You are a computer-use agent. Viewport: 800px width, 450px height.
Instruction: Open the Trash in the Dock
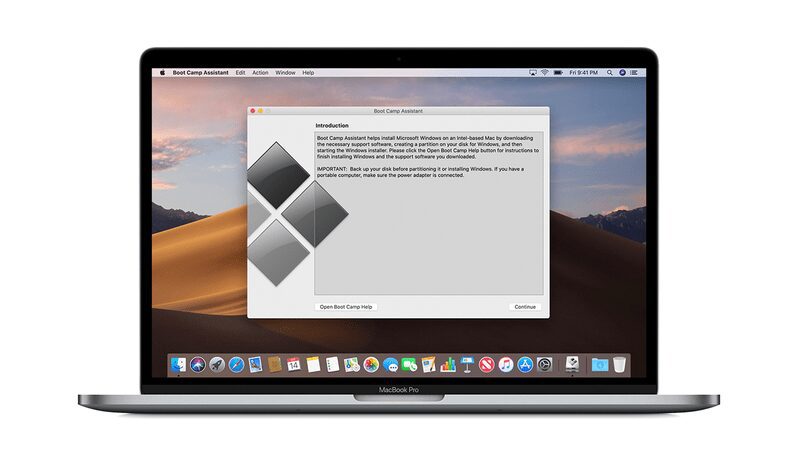620,364
